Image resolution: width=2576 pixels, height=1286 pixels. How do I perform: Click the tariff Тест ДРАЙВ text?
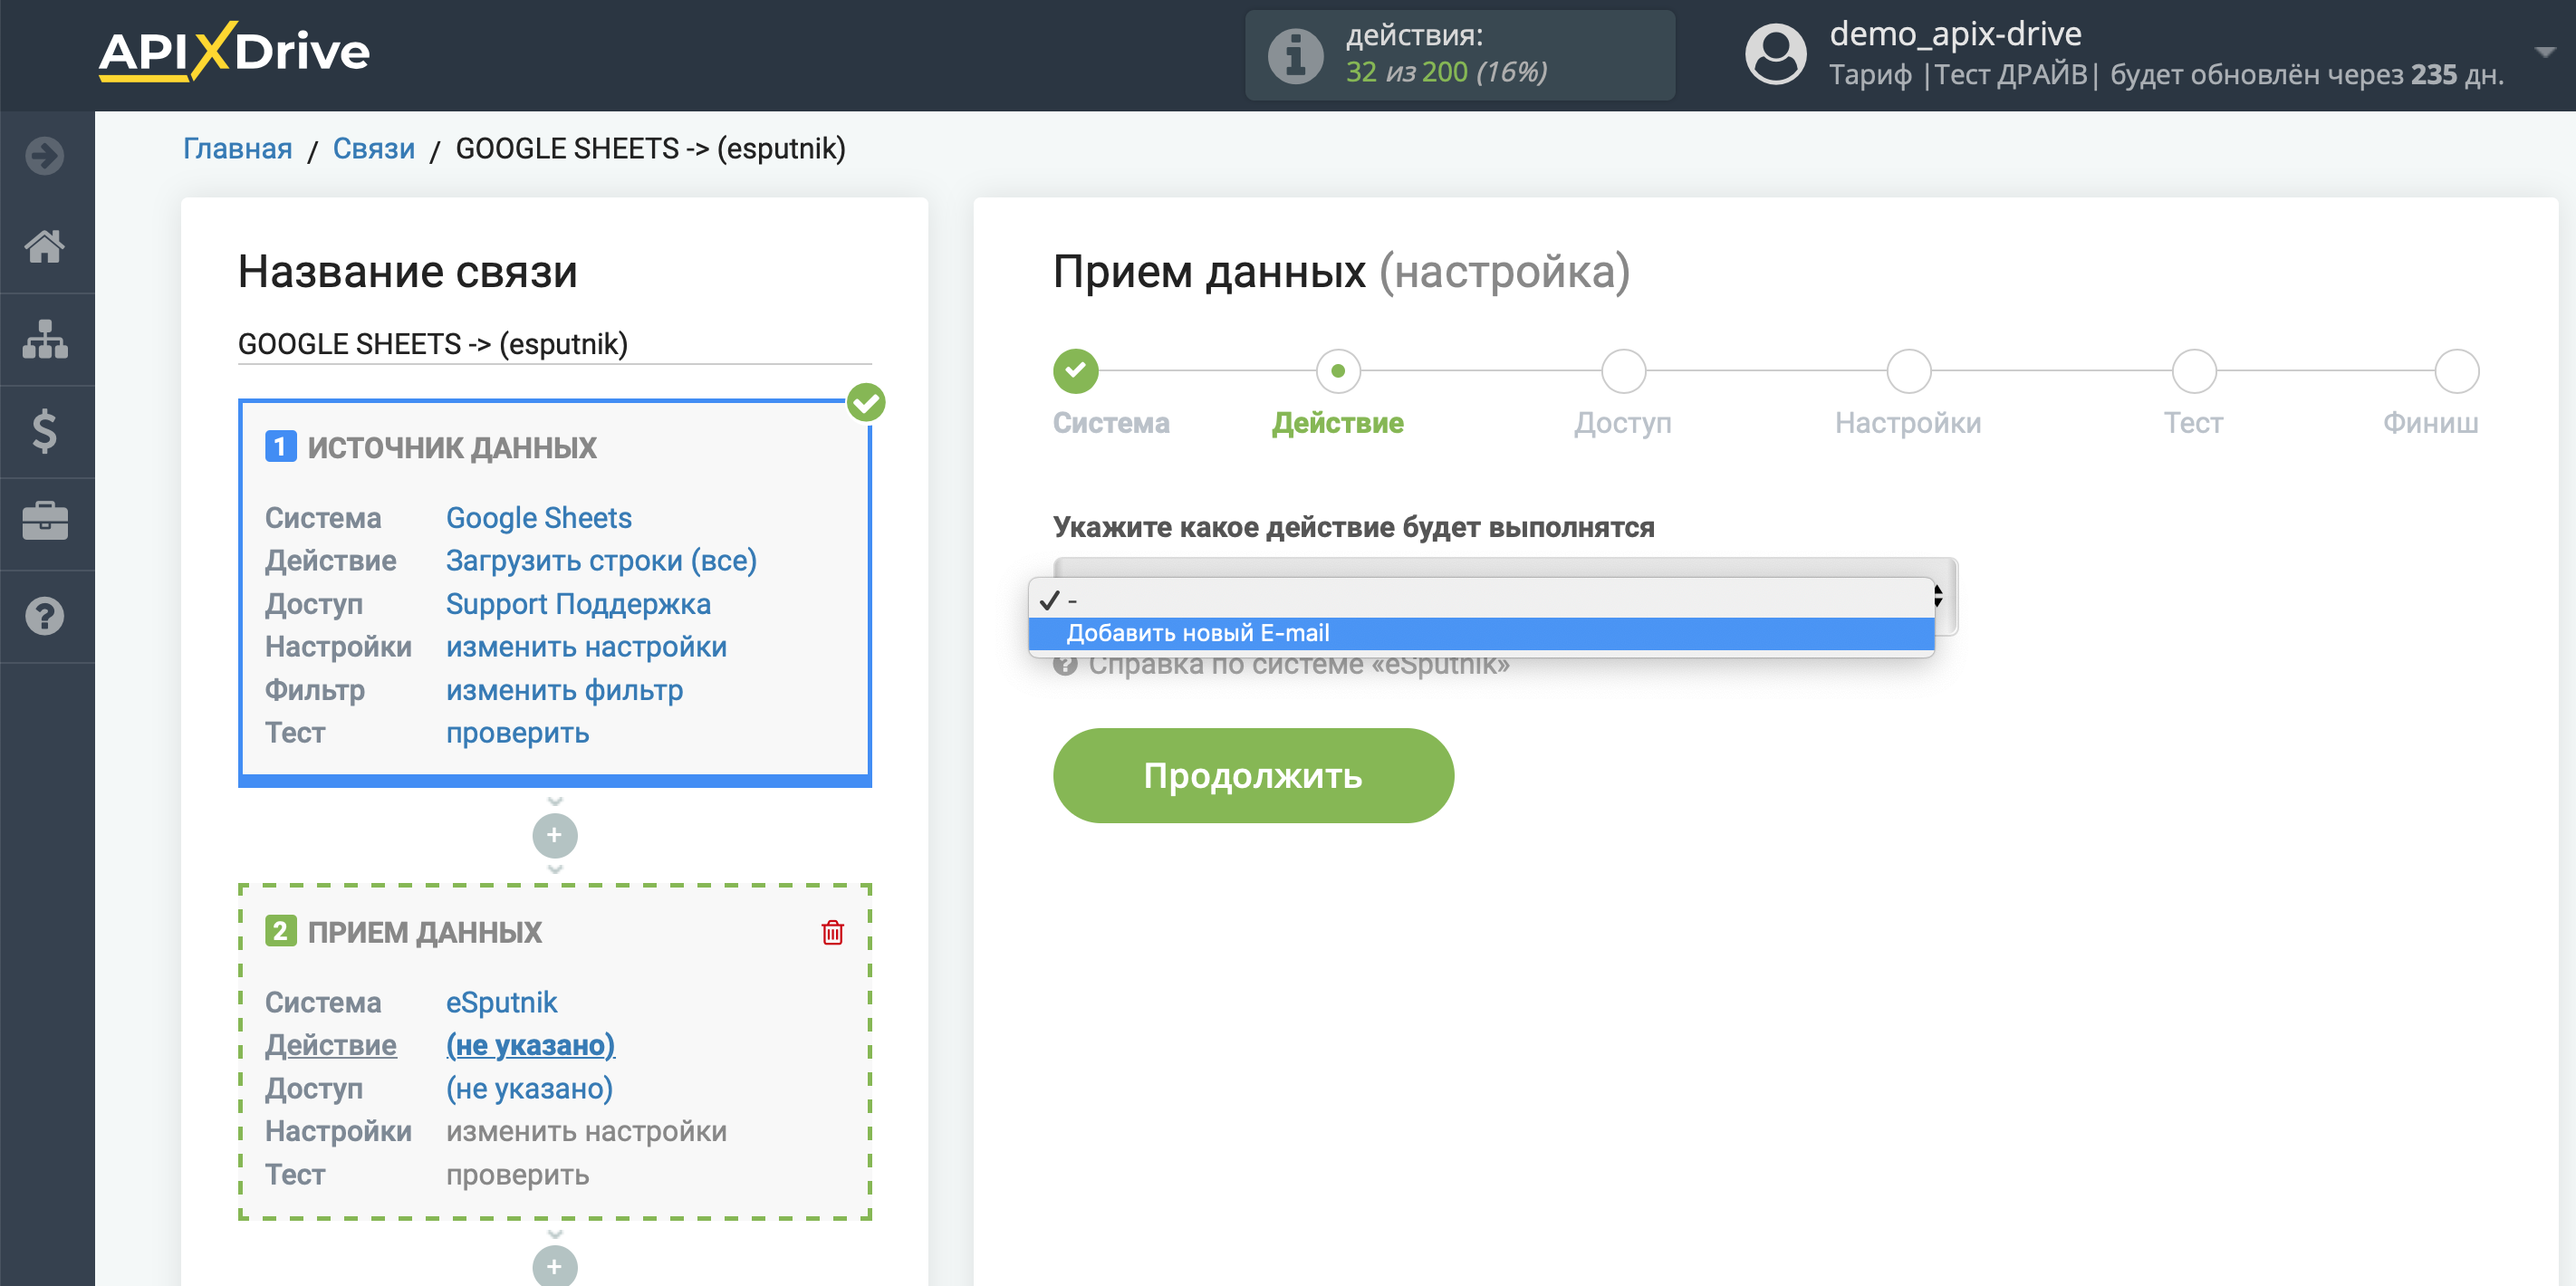[2011, 75]
